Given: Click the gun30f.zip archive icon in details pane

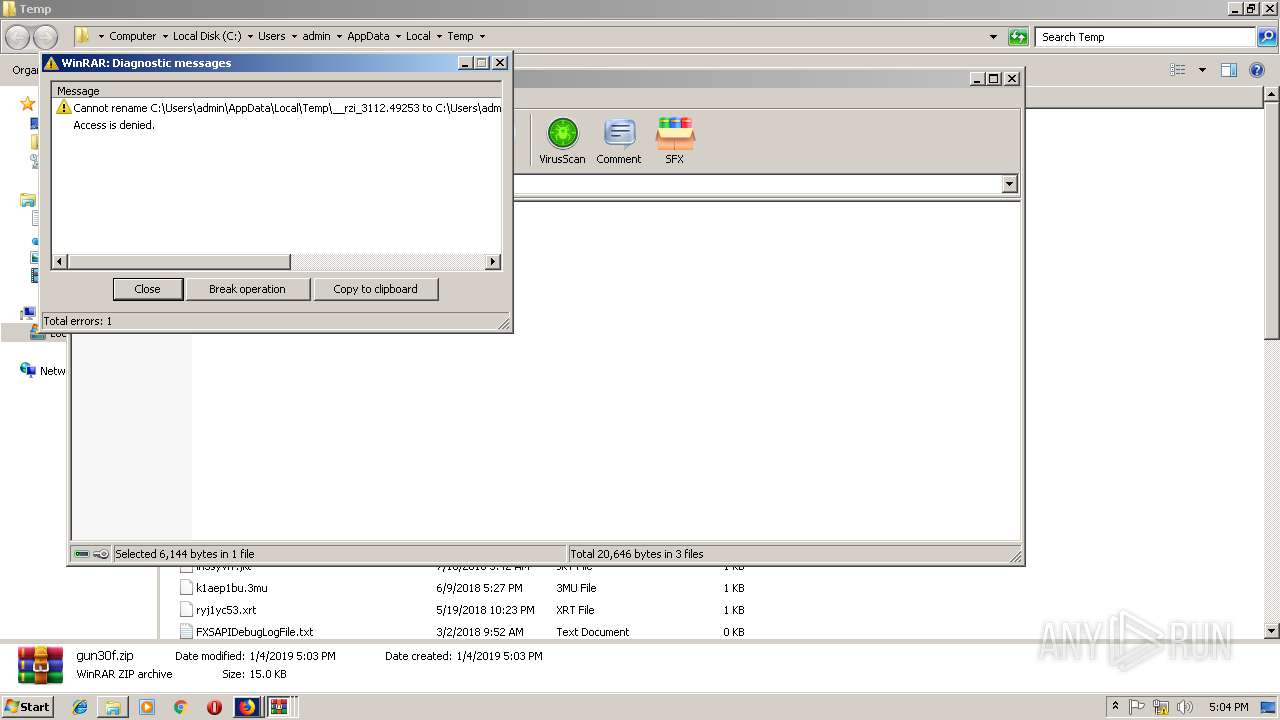Looking at the screenshot, I should pyautogui.click(x=40, y=666).
